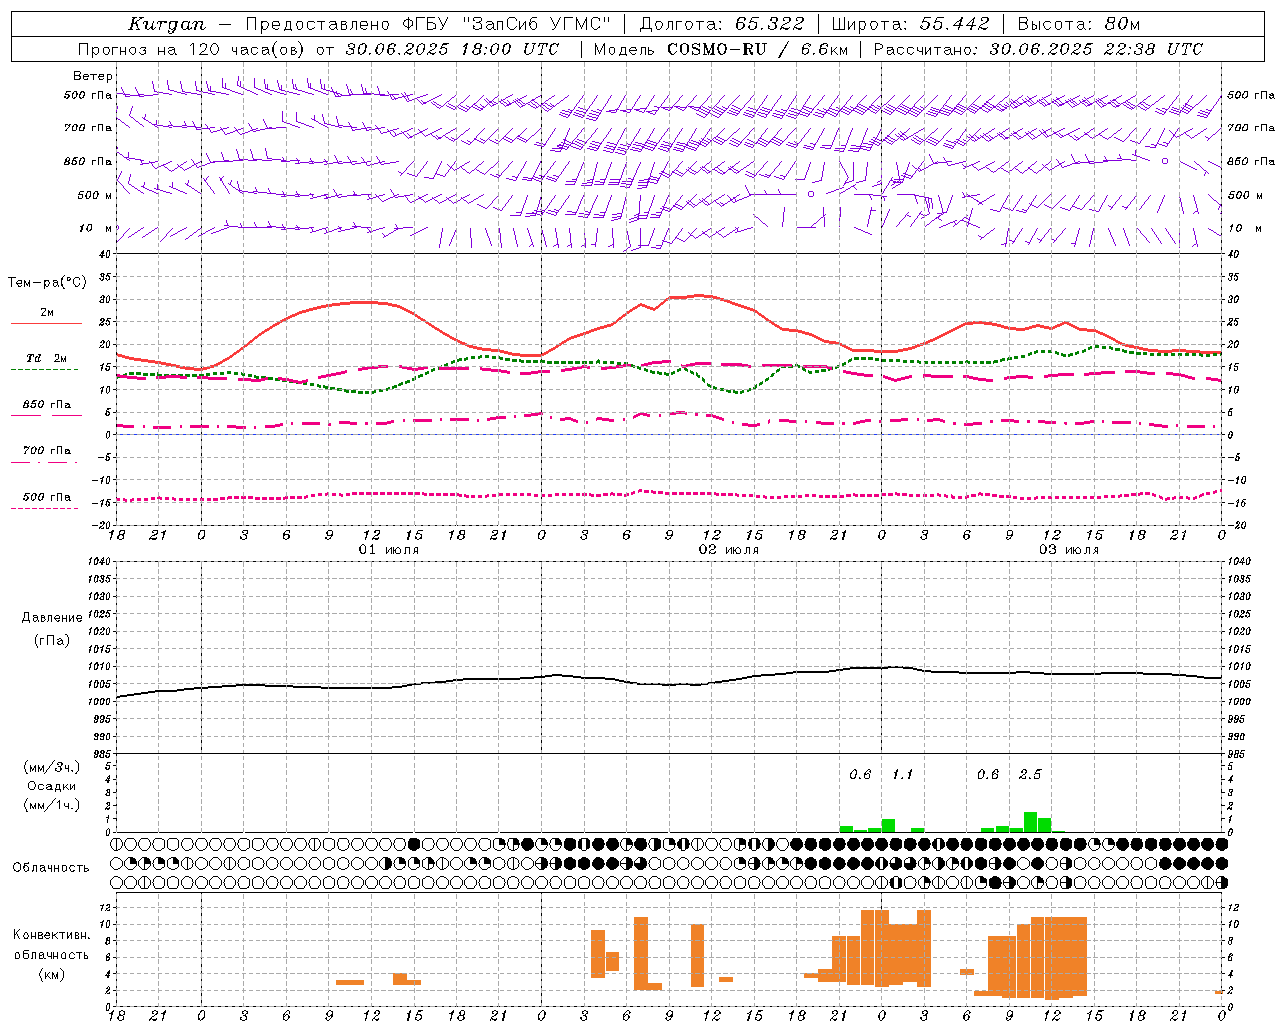
Task: Select the 'Высота: 80м' elevation text
Action: pyautogui.click(x=1078, y=24)
